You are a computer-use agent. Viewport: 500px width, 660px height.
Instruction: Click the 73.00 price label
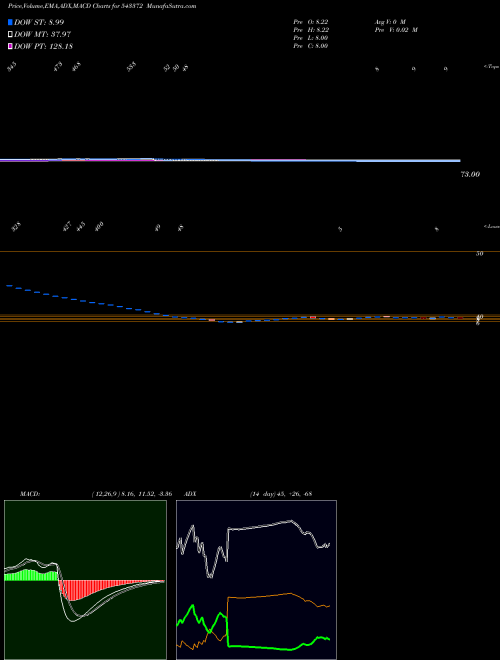point(470,174)
